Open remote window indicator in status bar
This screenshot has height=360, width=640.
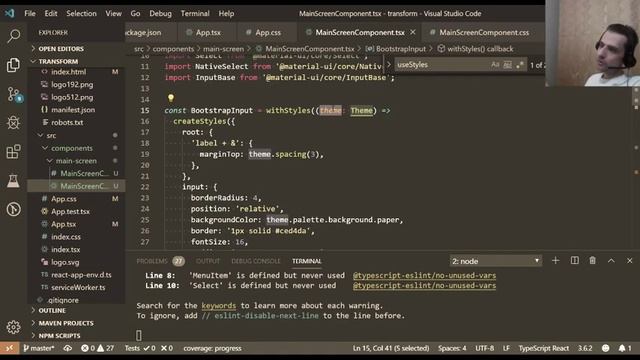tap(9, 348)
